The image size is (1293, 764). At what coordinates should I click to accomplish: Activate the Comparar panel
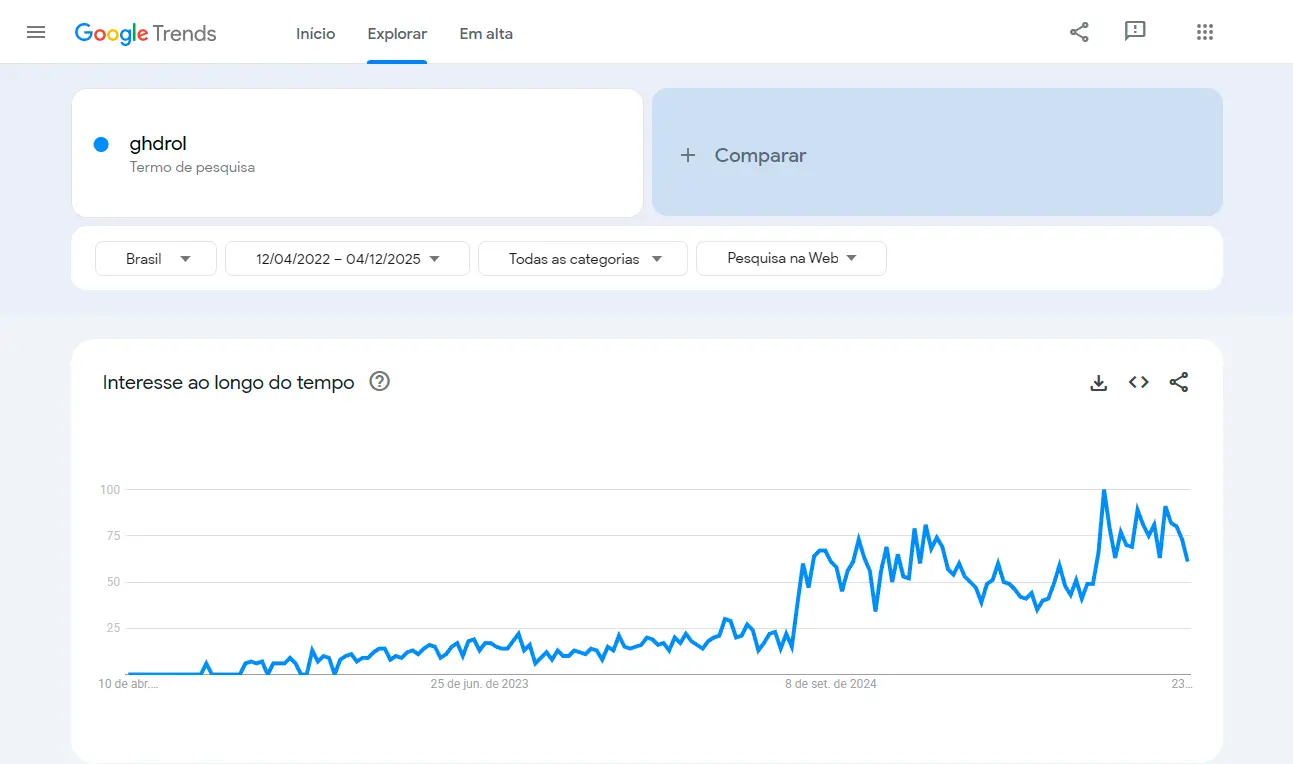click(936, 153)
